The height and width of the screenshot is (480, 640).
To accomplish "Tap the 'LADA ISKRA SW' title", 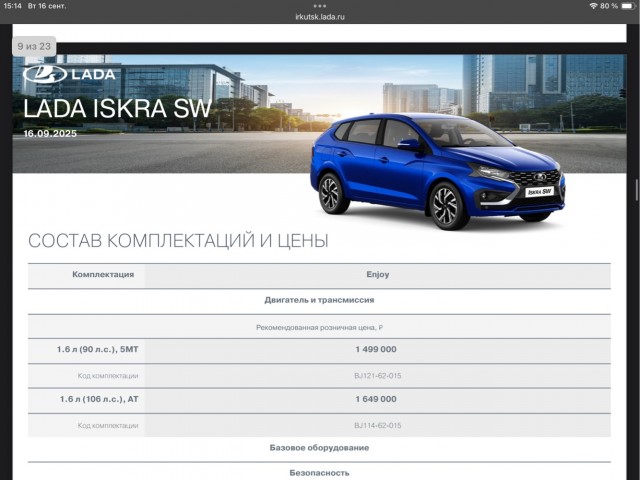I will click(118, 109).
